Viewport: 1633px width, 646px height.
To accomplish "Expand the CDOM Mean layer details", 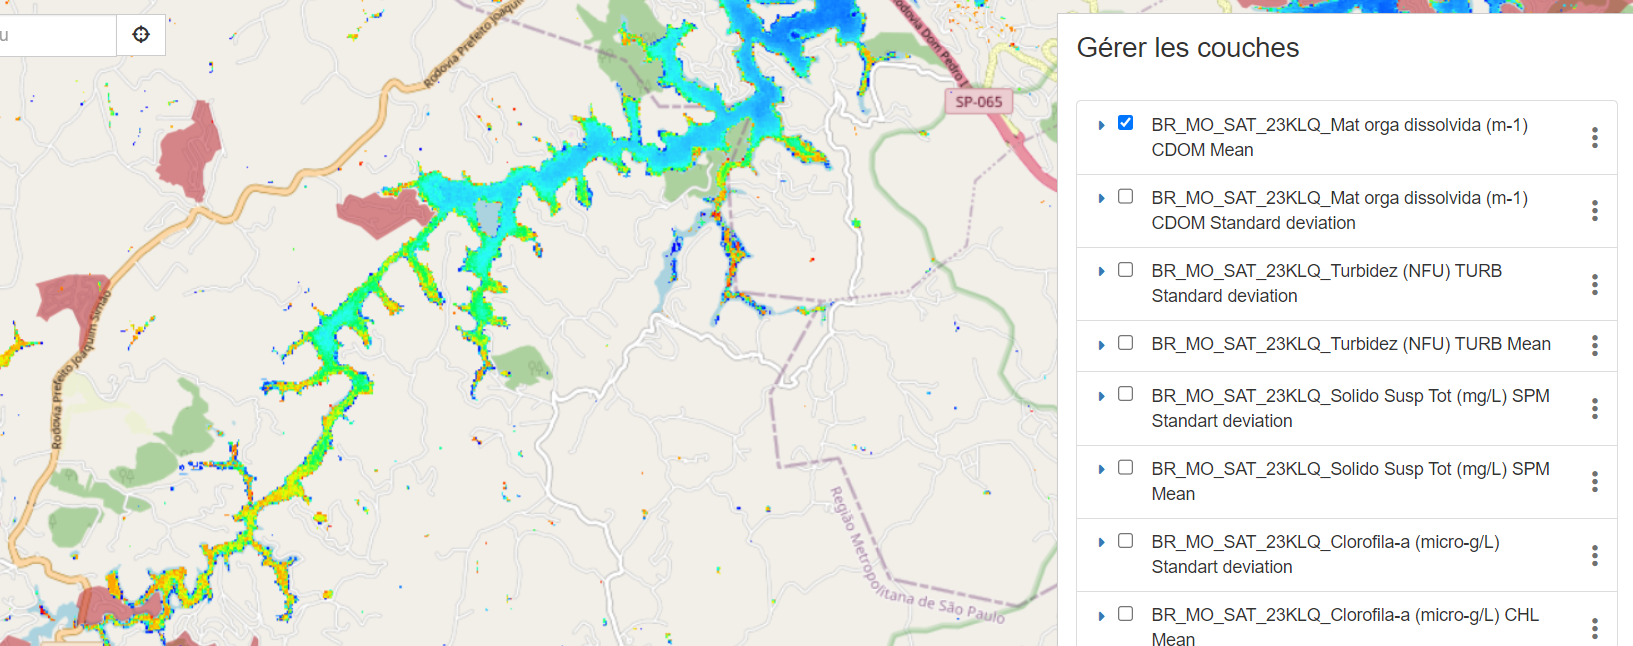I will click(1101, 125).
